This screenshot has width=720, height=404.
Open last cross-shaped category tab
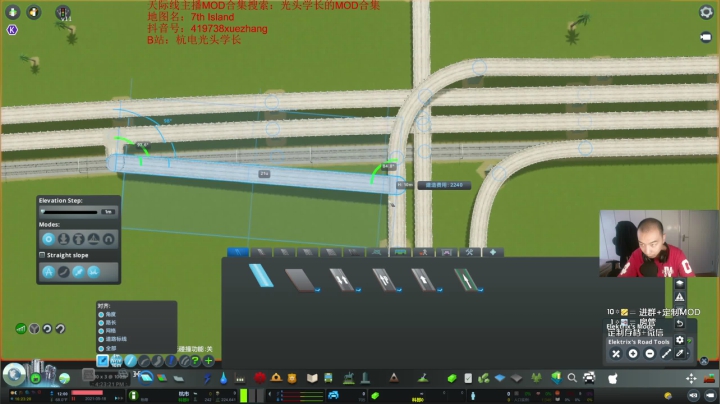click(x=493, y=252)
